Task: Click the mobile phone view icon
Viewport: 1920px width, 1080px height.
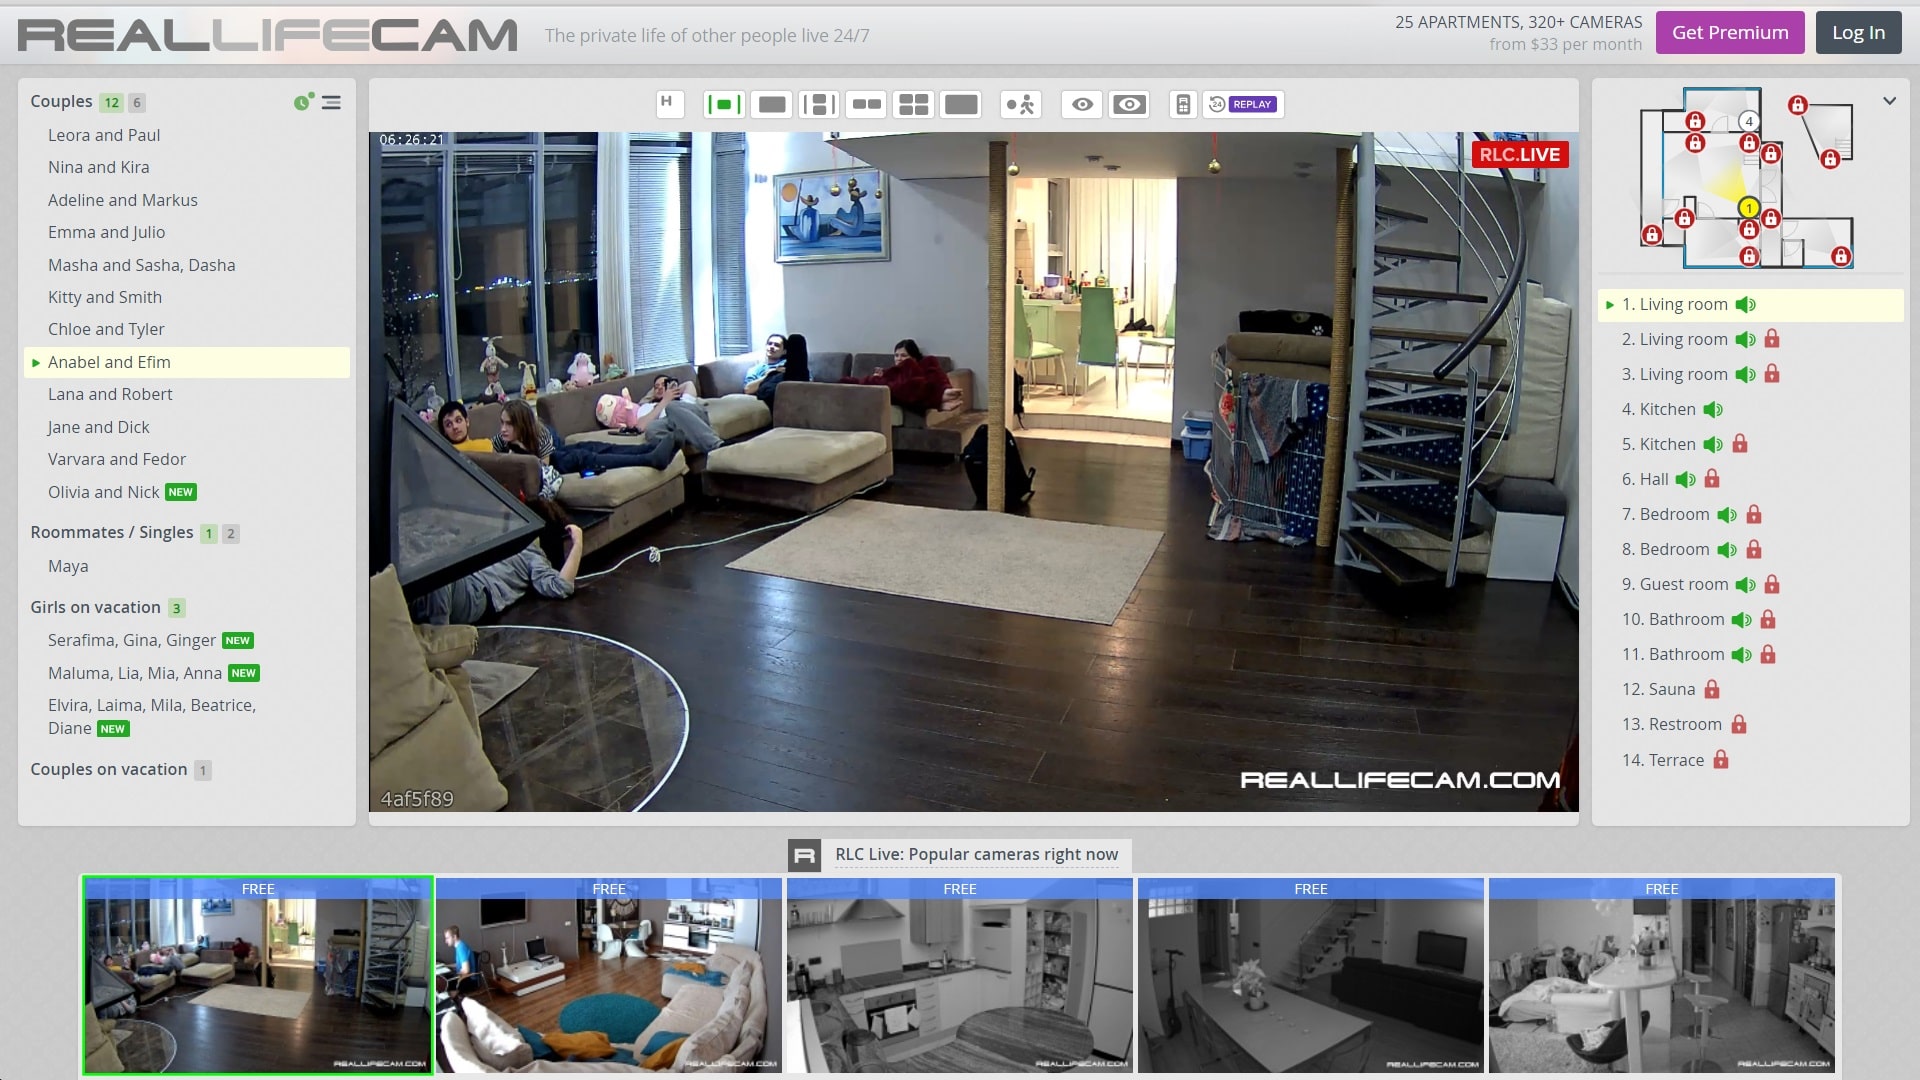Action: tap(1183, 104)
